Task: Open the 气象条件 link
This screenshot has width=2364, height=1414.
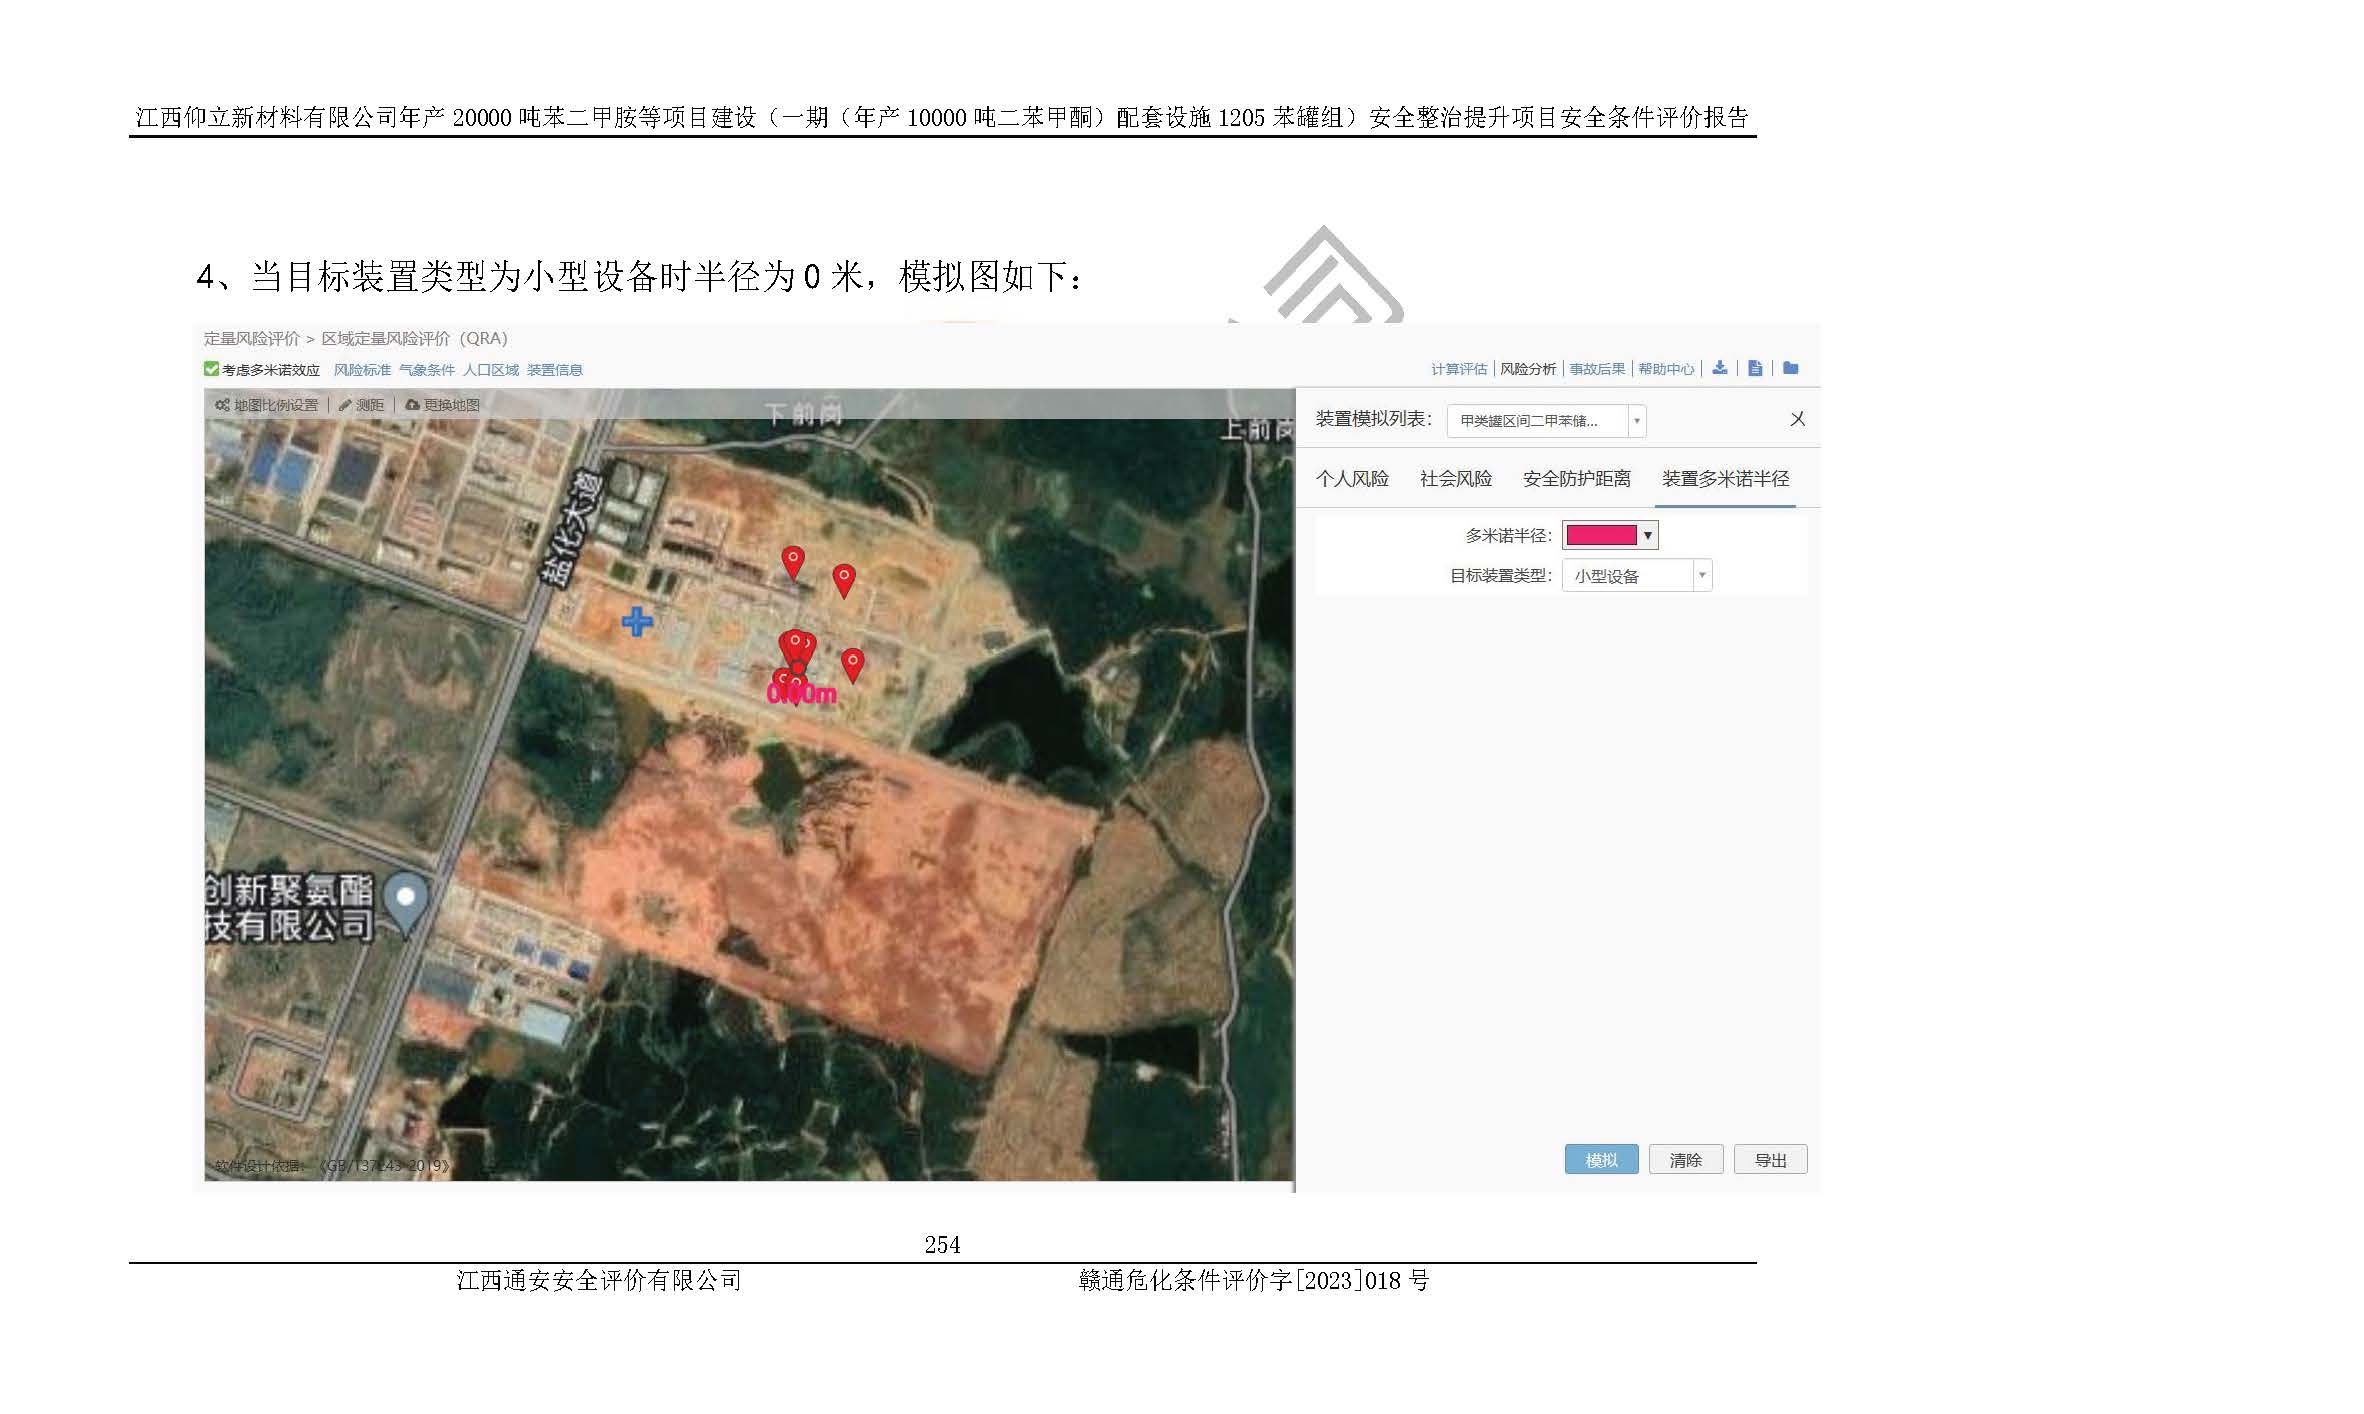Action: coord(427,370)
